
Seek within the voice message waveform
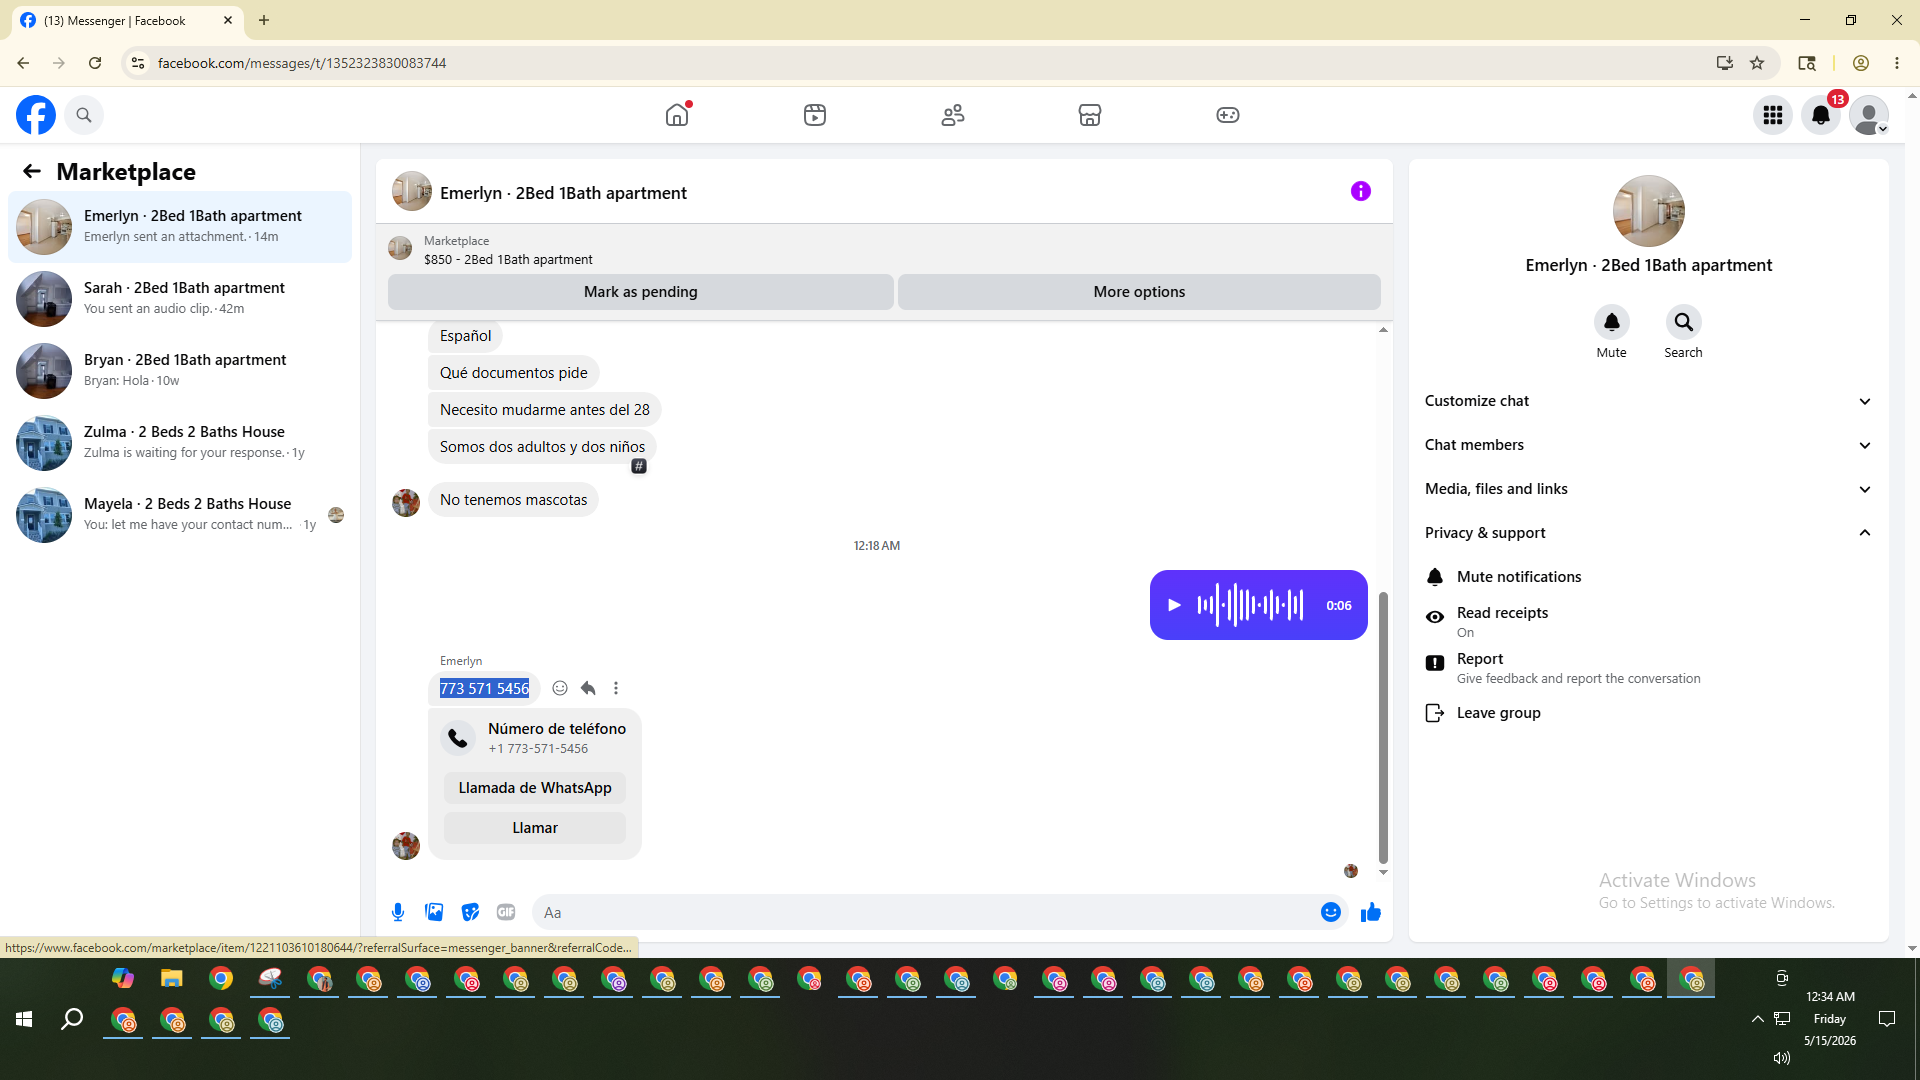point(1250,605)
